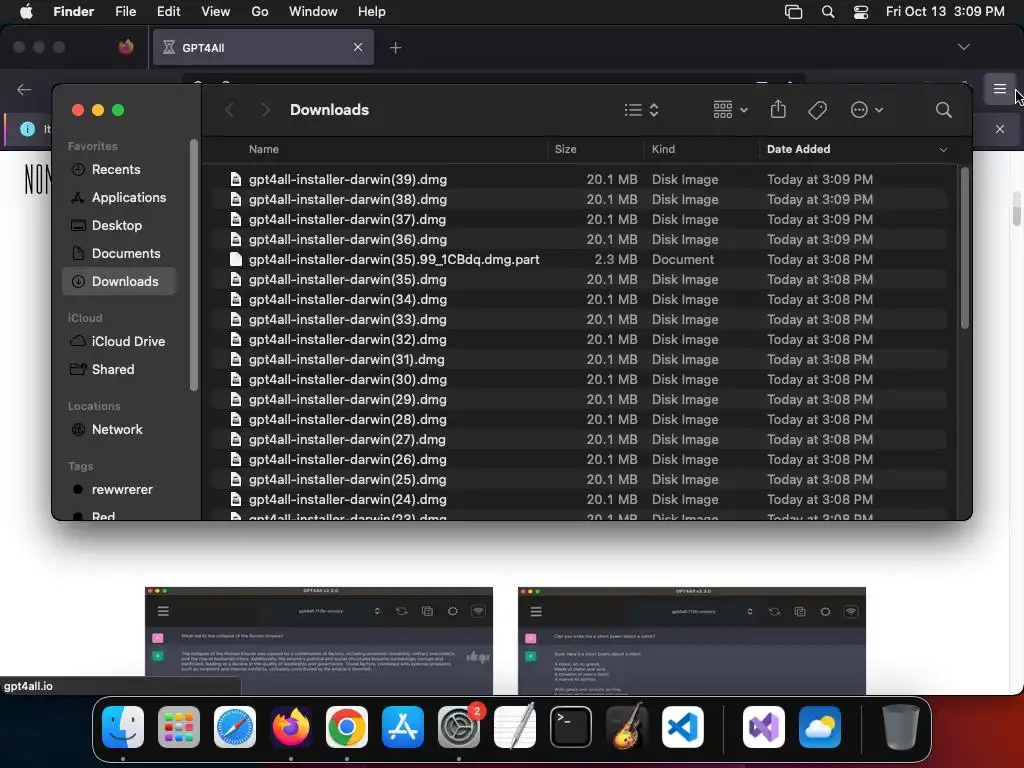Open the left GPT4All screenshot thumbnail

(x=319, y=641)
